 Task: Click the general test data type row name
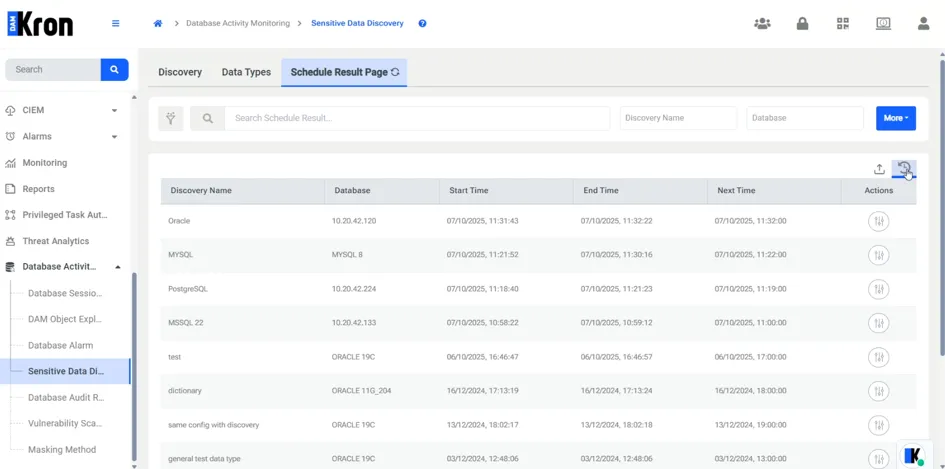pyautogui.click(x=204, y=459)
